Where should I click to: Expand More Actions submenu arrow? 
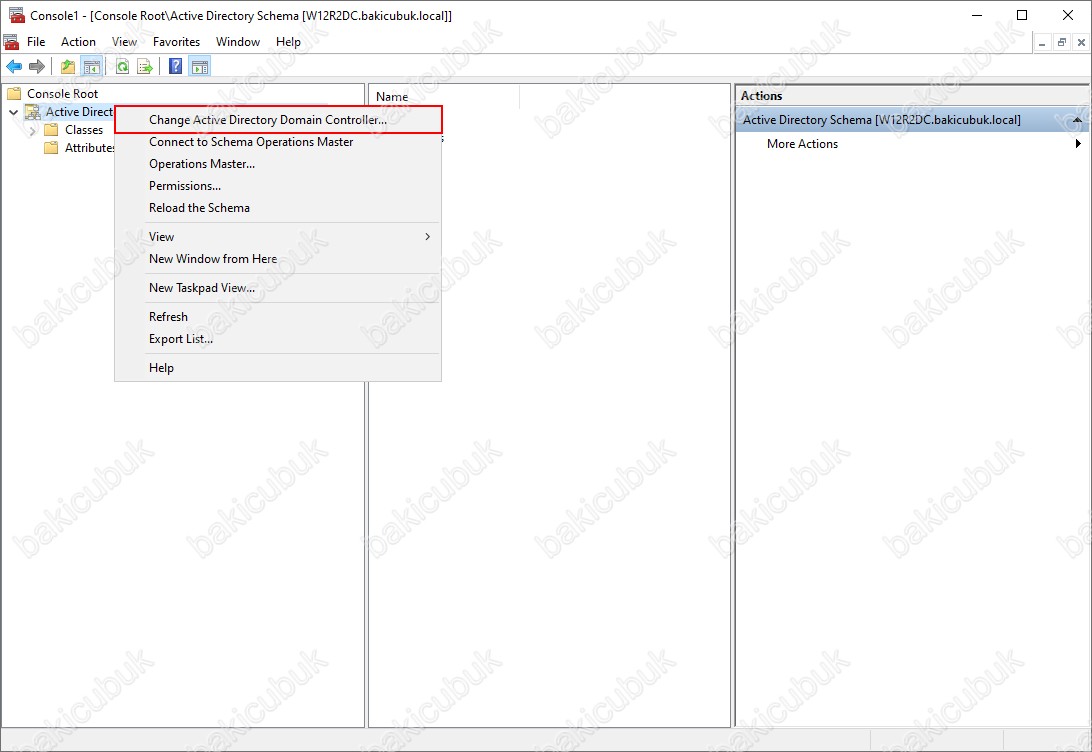pyautogui.click(x=1078, y=143)
